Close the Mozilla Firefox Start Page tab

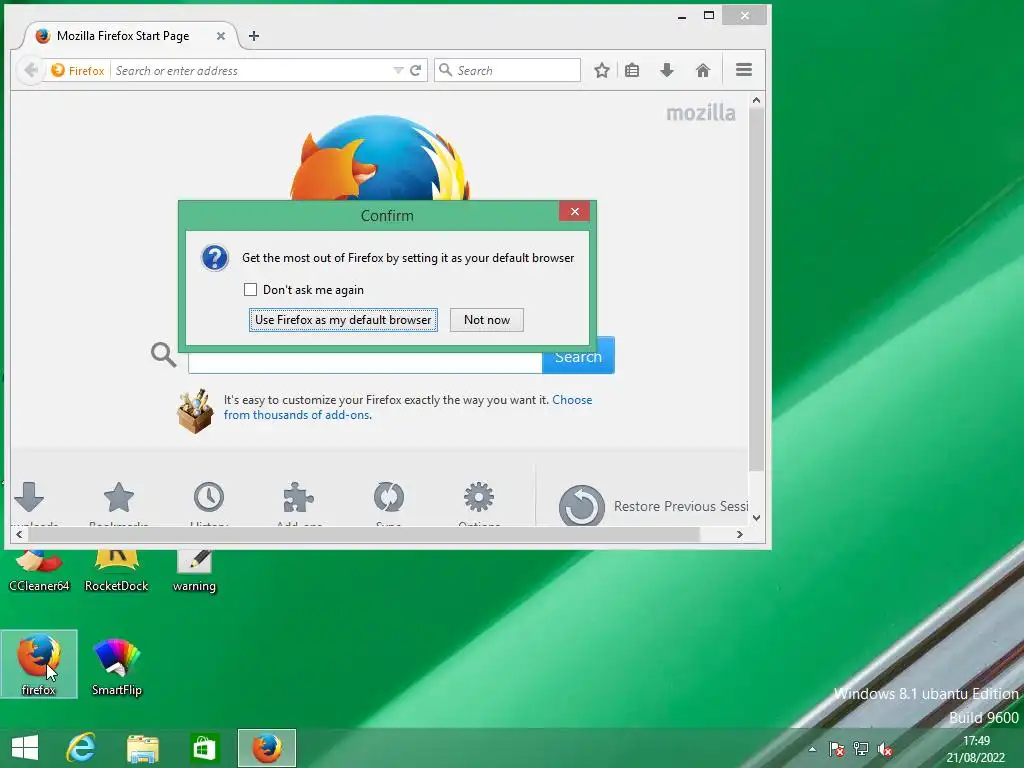(221, 36)
